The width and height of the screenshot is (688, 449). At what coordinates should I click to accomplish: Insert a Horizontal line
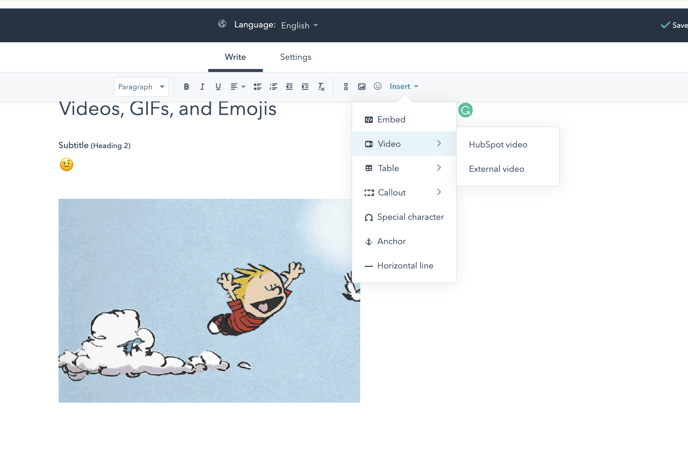[404, 266]
